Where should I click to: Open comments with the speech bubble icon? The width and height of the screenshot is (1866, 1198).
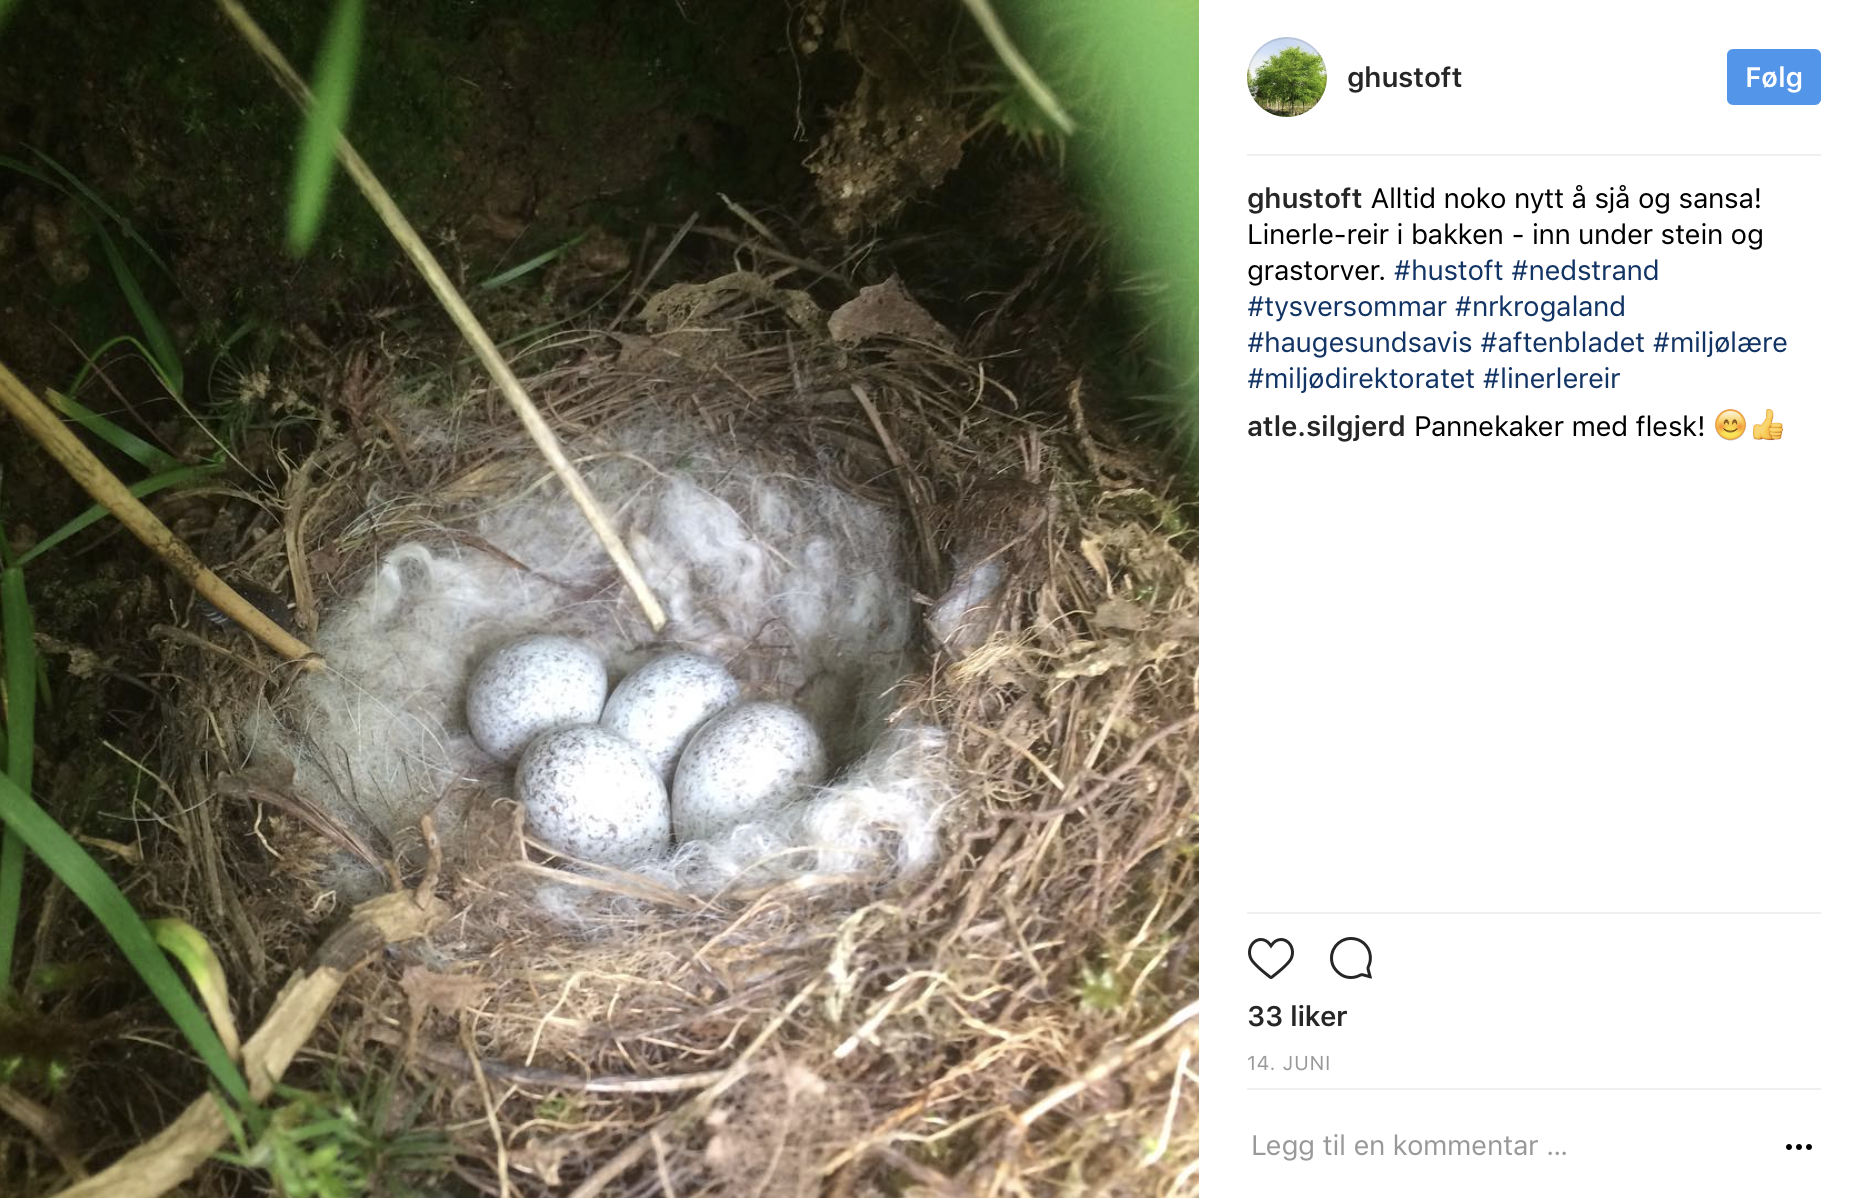coord(1351,958)
